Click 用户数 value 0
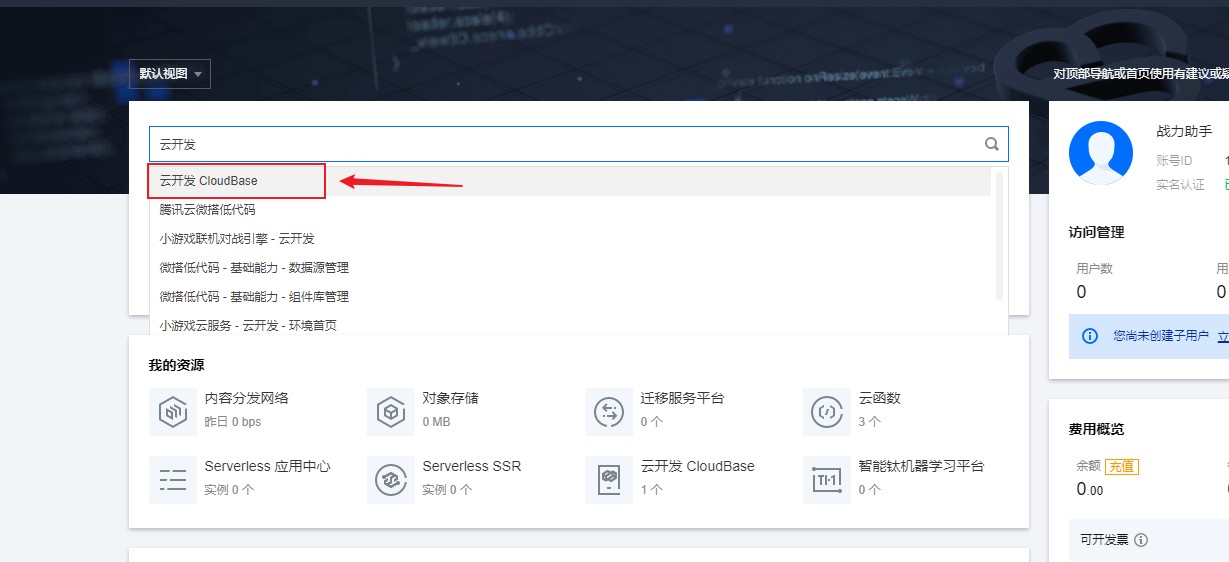Screen dimensions: 1229x562 [1081, 292]
